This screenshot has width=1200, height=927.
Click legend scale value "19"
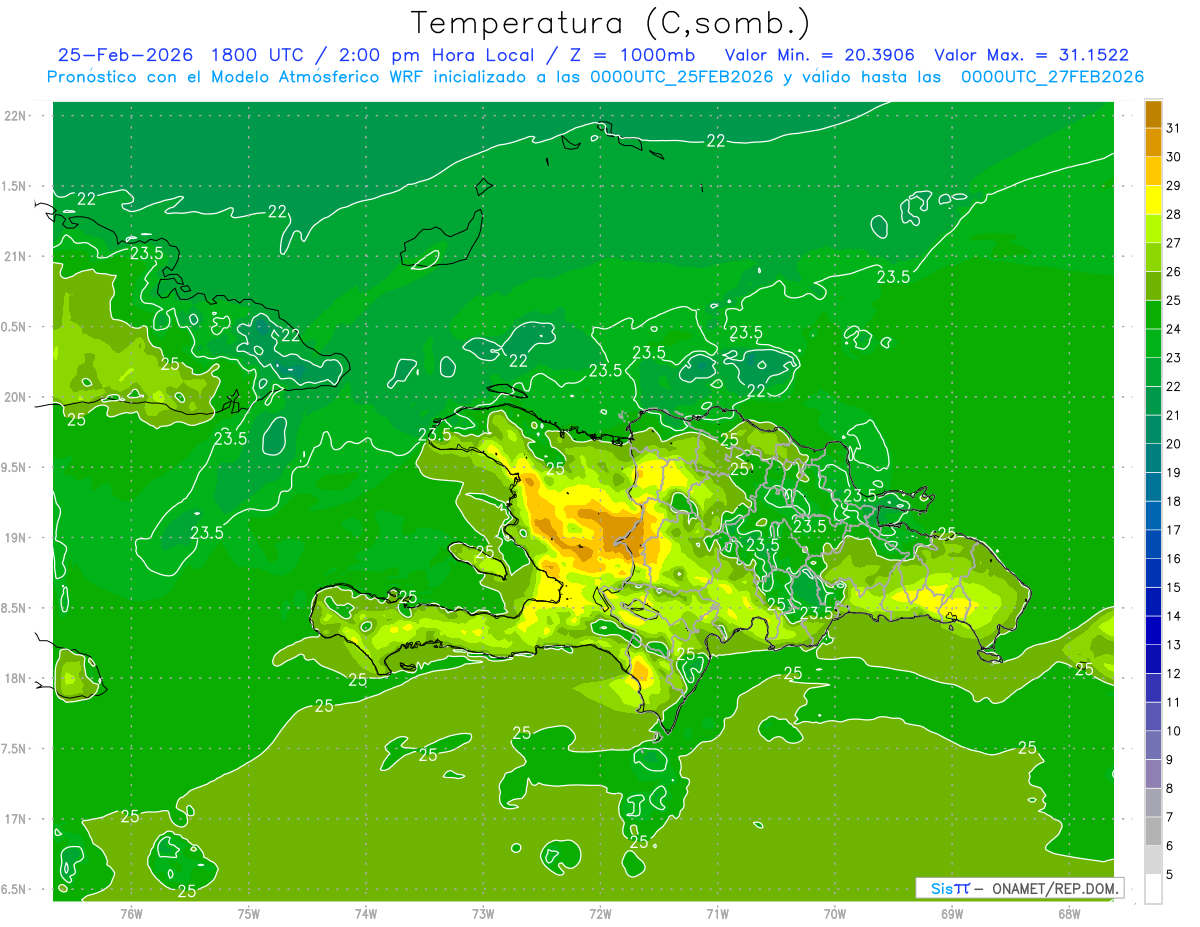[1173, 472]
